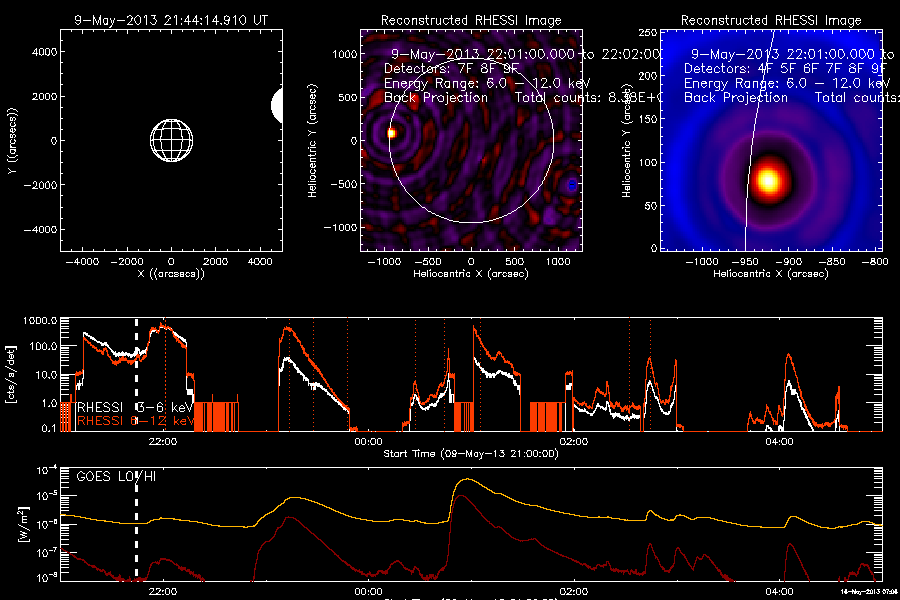Click the middle image "Back Projection" label
This screenshot has height=600, width=900.
click(x=436, y=98)
